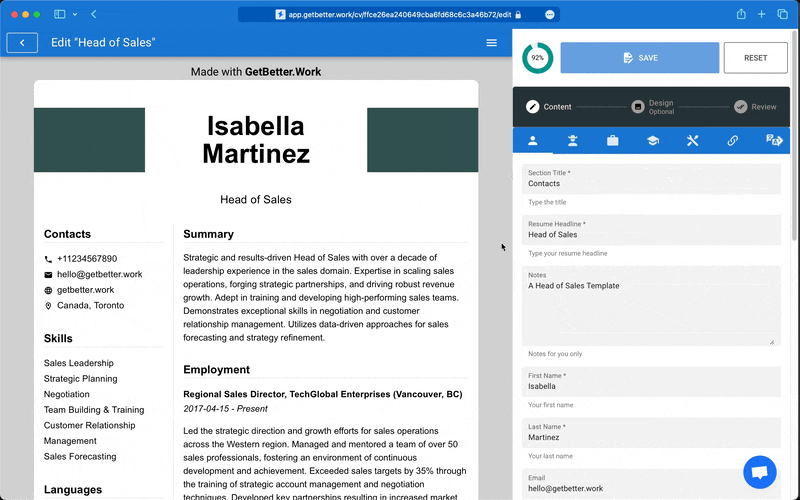This screenshot has width=800, height=500.
Task: Open the contacts person tab icon
Action: [x=533, y=141]
